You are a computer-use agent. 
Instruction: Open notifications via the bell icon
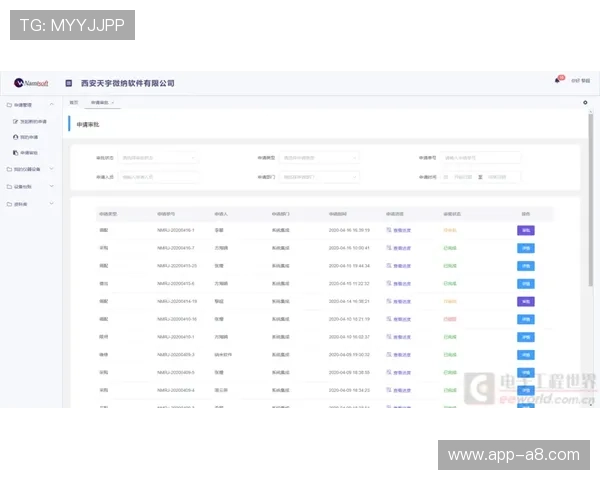pos(557,80)
